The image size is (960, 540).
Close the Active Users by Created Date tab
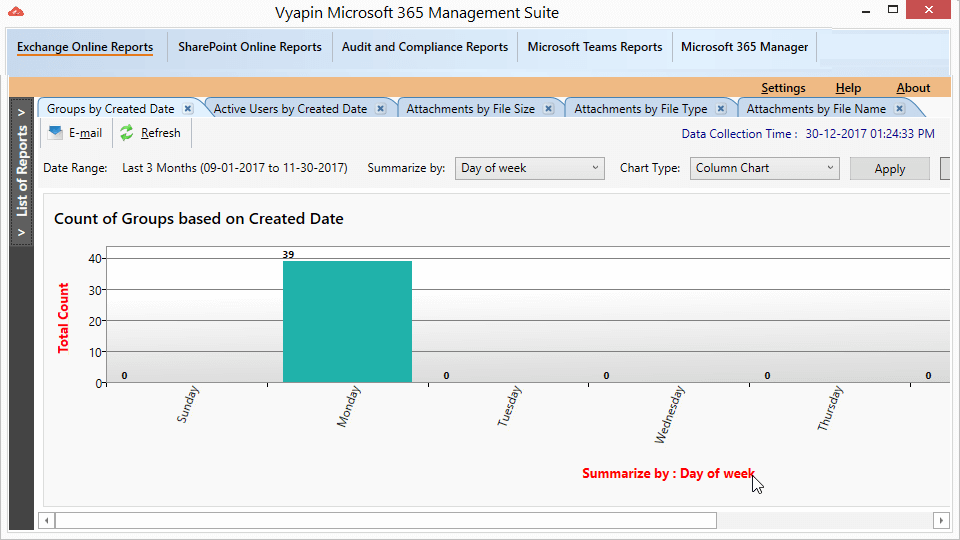point(381,108)
